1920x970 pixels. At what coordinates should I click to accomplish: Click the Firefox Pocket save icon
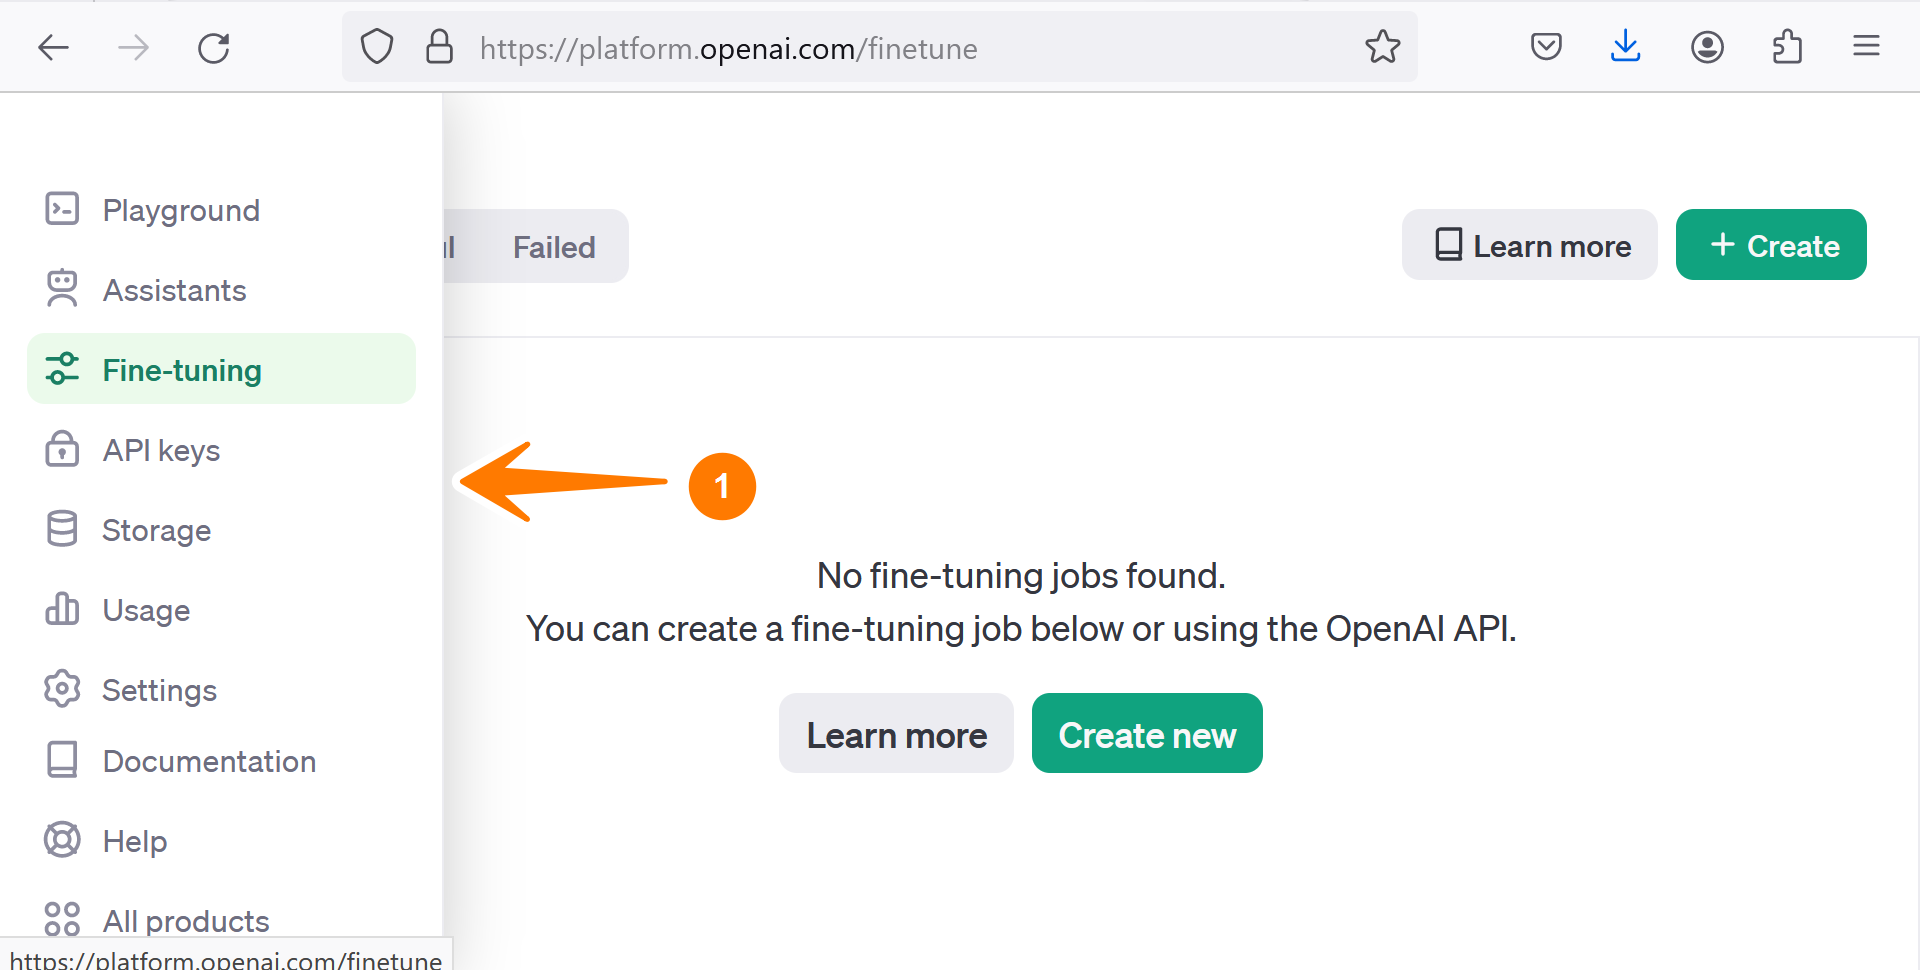1546,47
